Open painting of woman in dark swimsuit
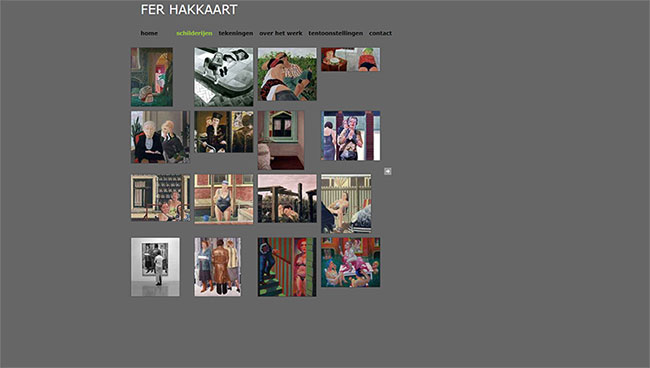650x368 pixels. pyautogui.click(x=224, y=199)
